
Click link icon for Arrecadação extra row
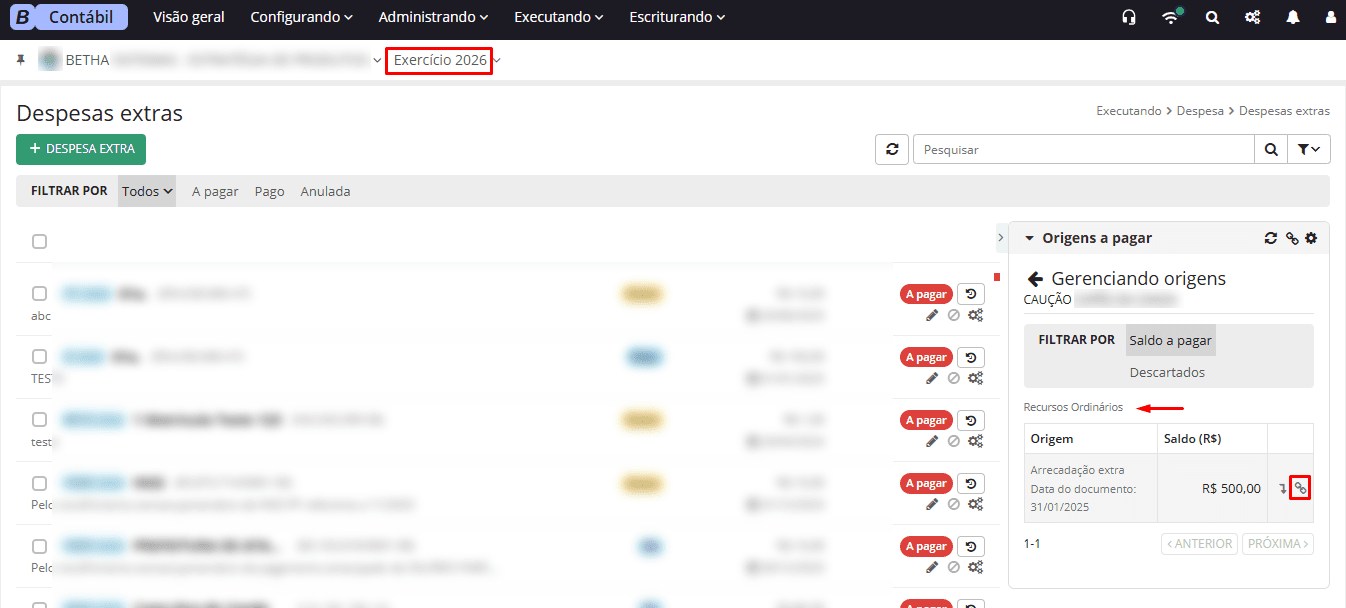click(1300, 488)
